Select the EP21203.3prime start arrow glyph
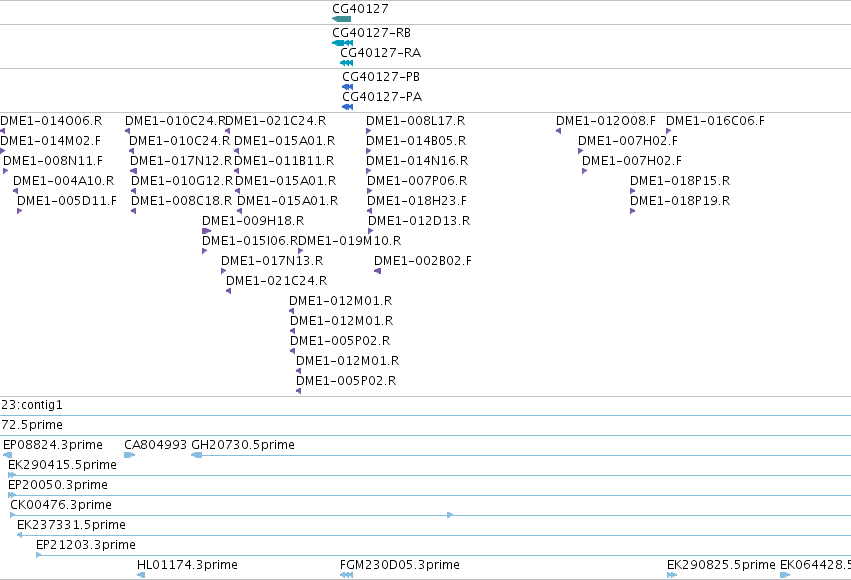Viewport: 851px width, 580px height. [x=39, y=555]
